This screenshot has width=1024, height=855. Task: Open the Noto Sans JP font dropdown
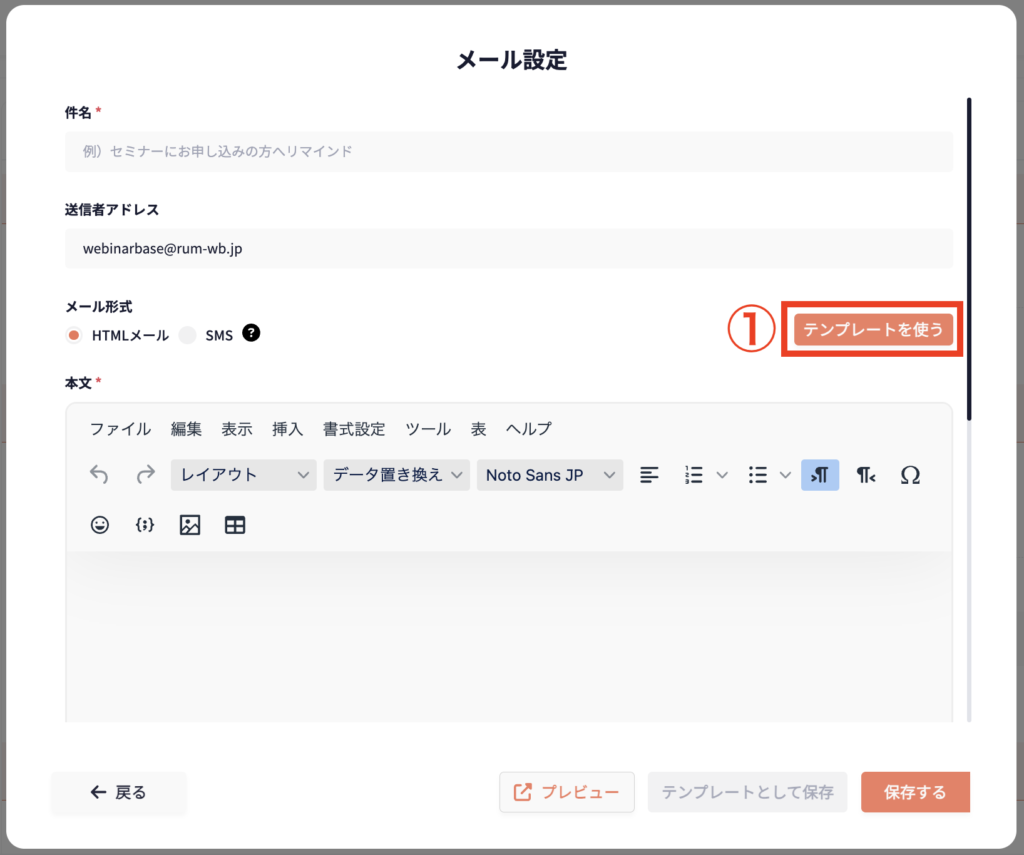(x=549, y=475)
